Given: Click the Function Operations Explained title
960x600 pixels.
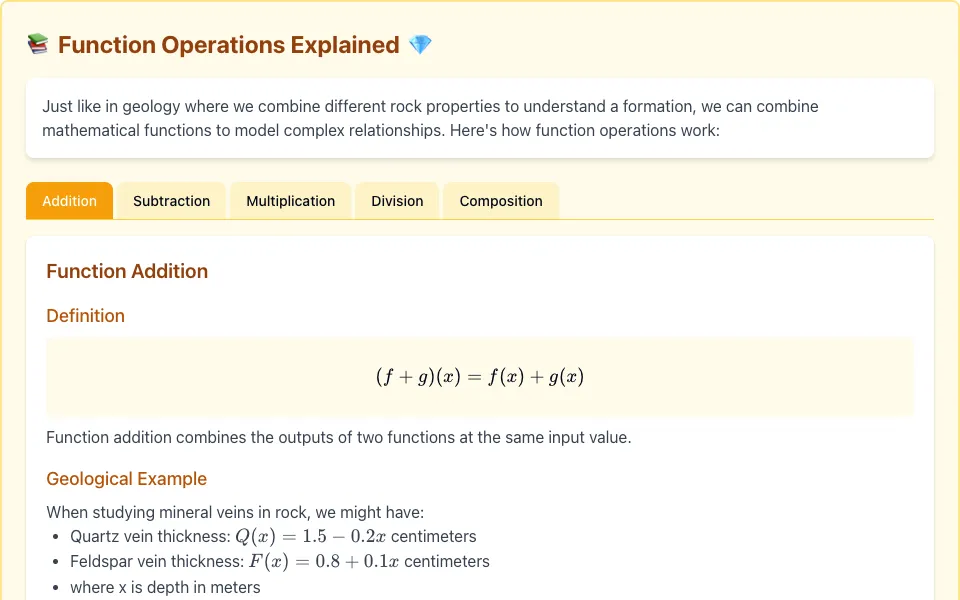Looking at the screenshot, I should click(x=228, y=45).
